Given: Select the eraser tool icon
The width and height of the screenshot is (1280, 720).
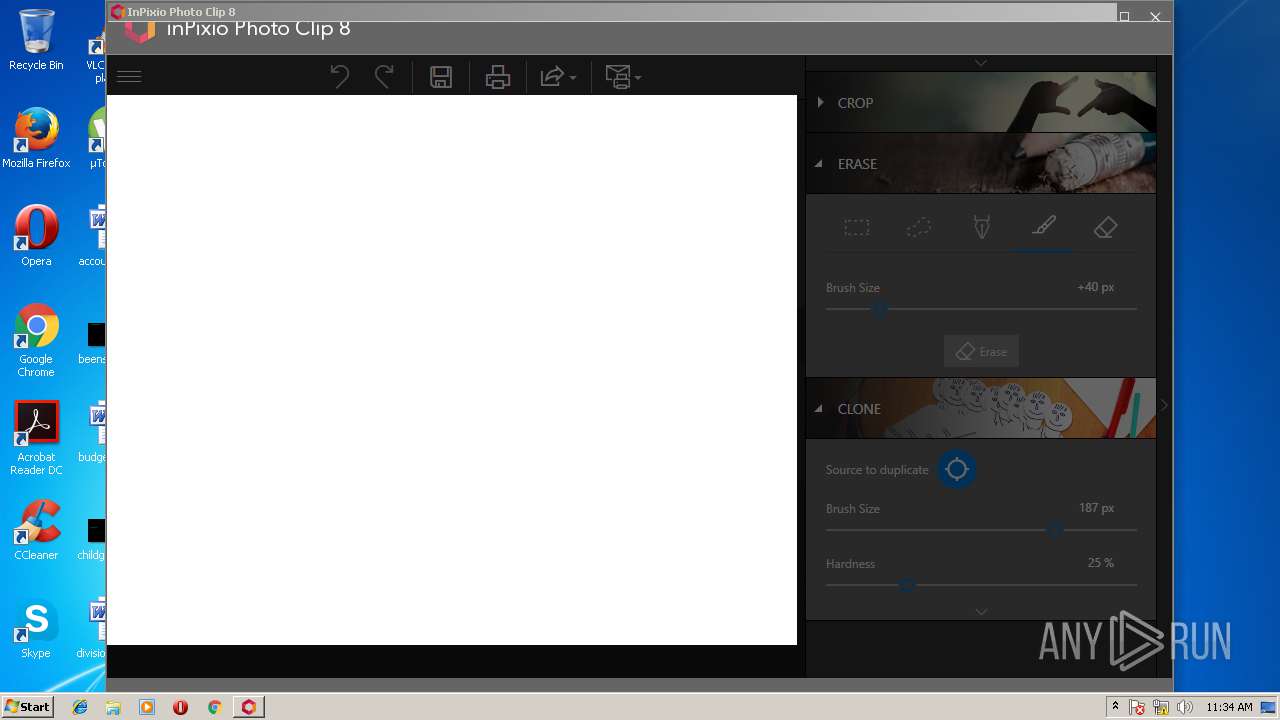Looking at the screenshot, I should pos(1105,228).
